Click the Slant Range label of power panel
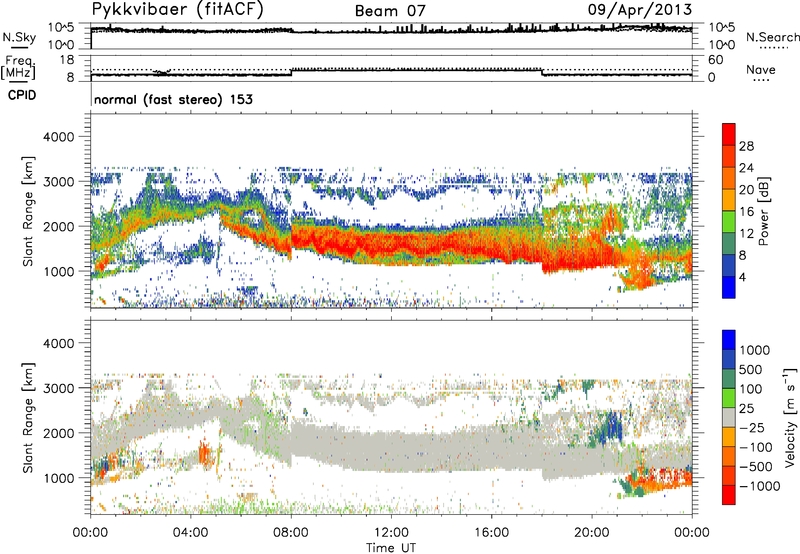The width and height of the screenshot is (800, 554). pyautogui.click(x=28, y=211)
